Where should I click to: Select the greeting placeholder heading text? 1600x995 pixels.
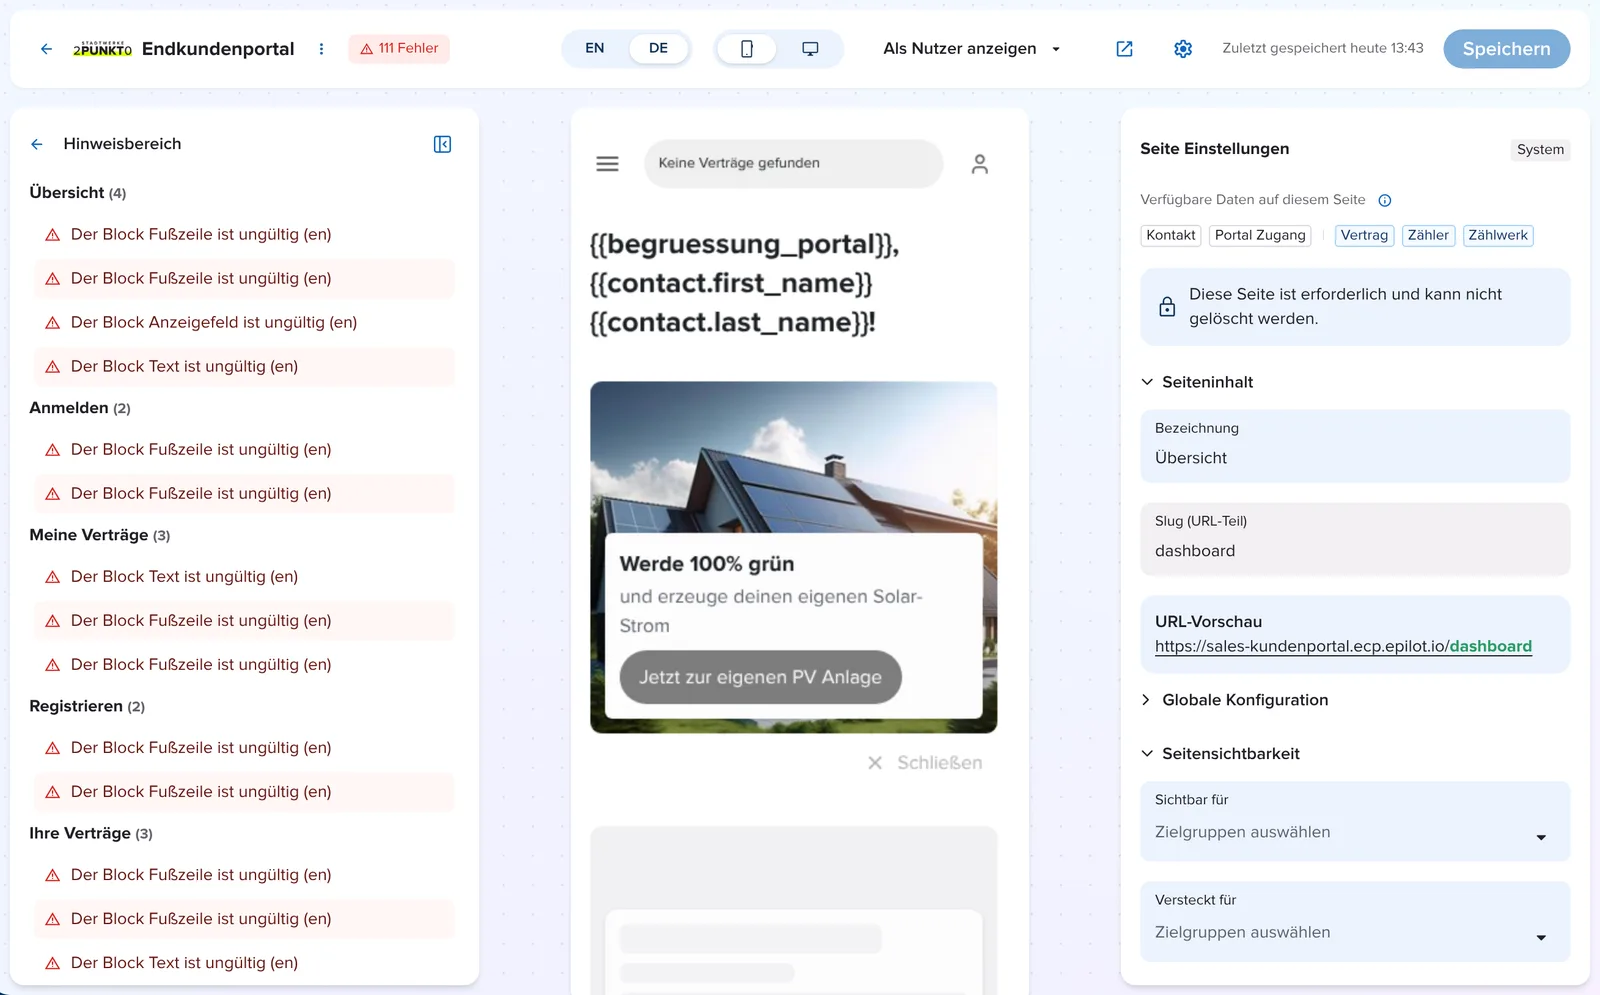pyautogui.click(x=744, y=283)
